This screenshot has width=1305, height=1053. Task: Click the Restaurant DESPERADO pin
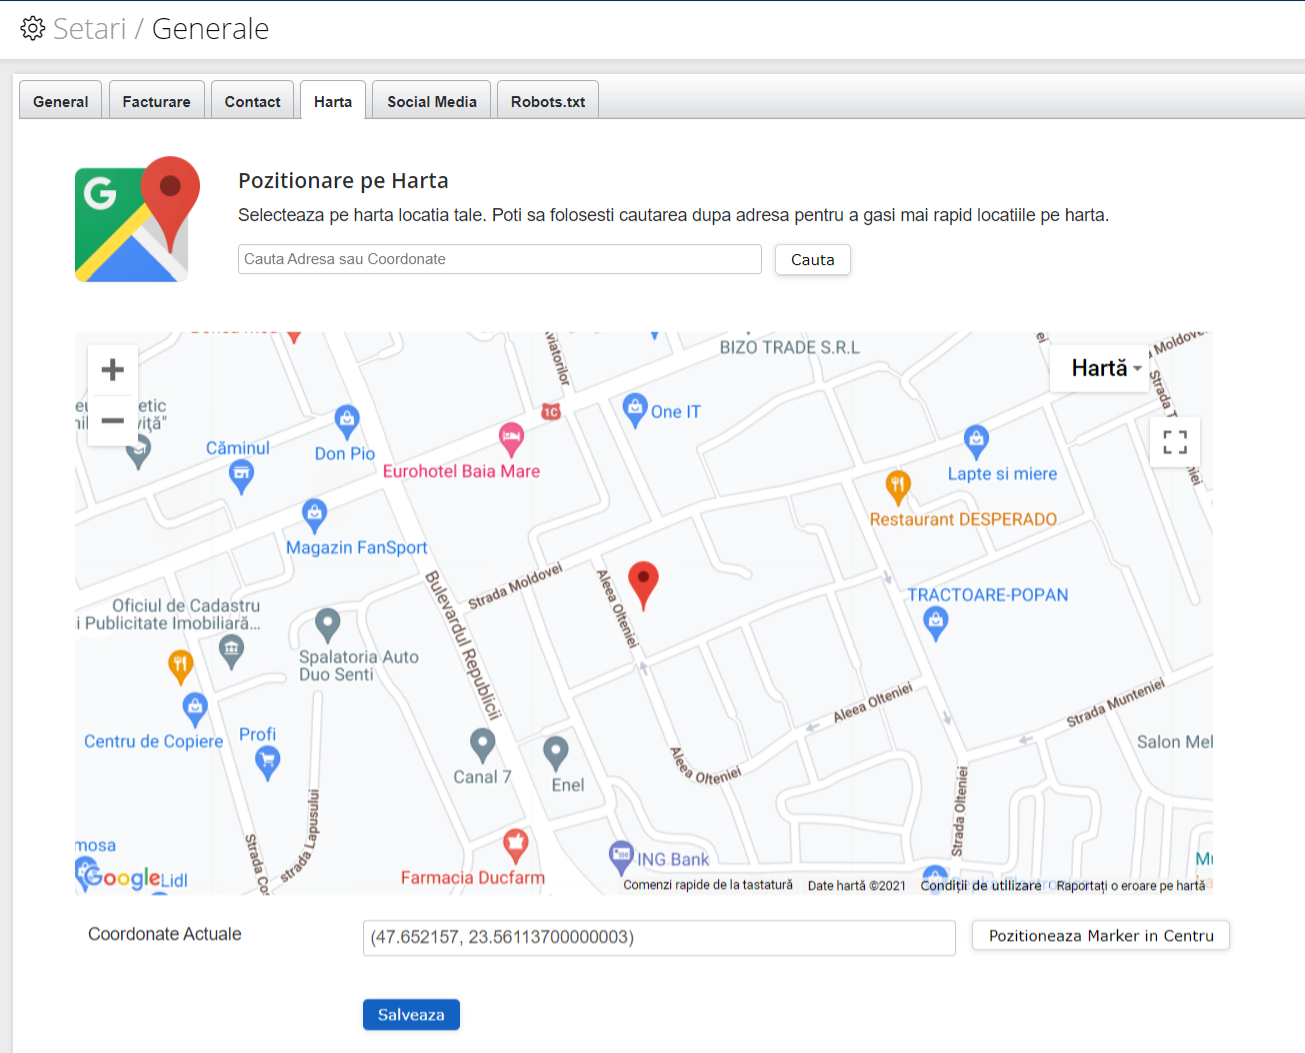[898, 488]
